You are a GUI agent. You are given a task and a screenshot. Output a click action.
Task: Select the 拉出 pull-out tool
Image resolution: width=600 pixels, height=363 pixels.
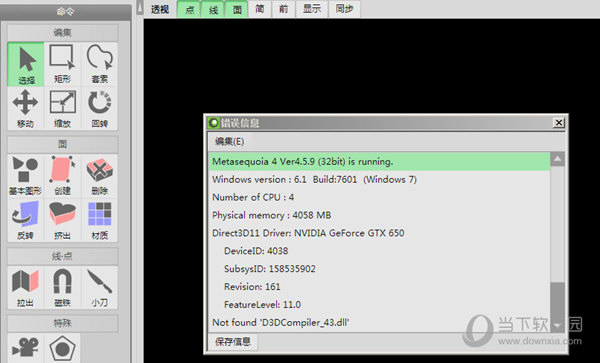(26, 288)
